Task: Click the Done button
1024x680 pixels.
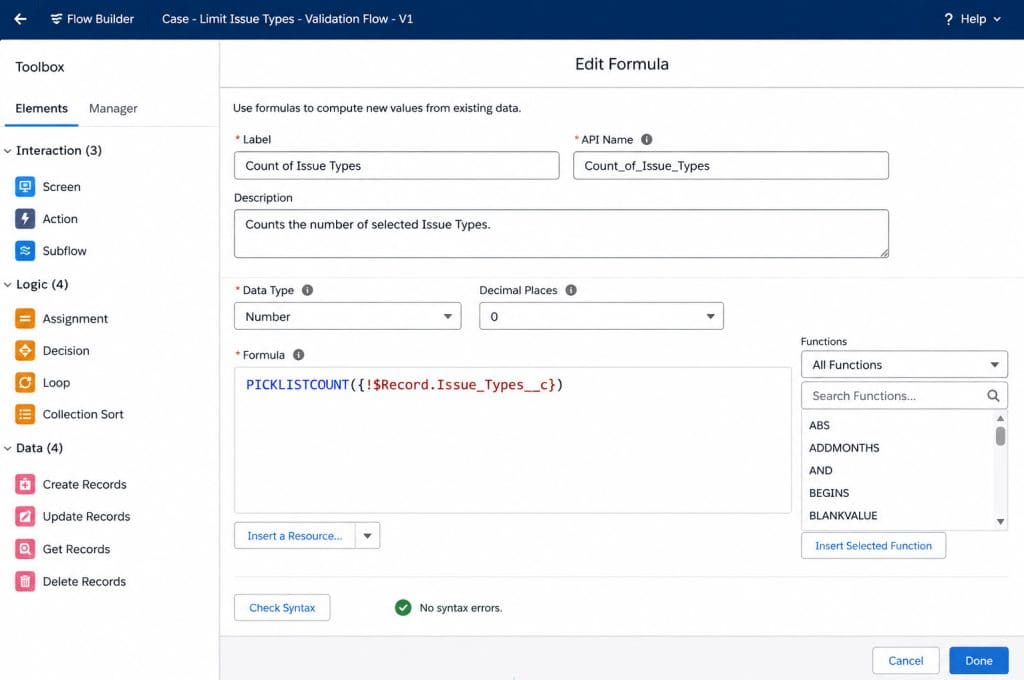Action: [978, 660]
